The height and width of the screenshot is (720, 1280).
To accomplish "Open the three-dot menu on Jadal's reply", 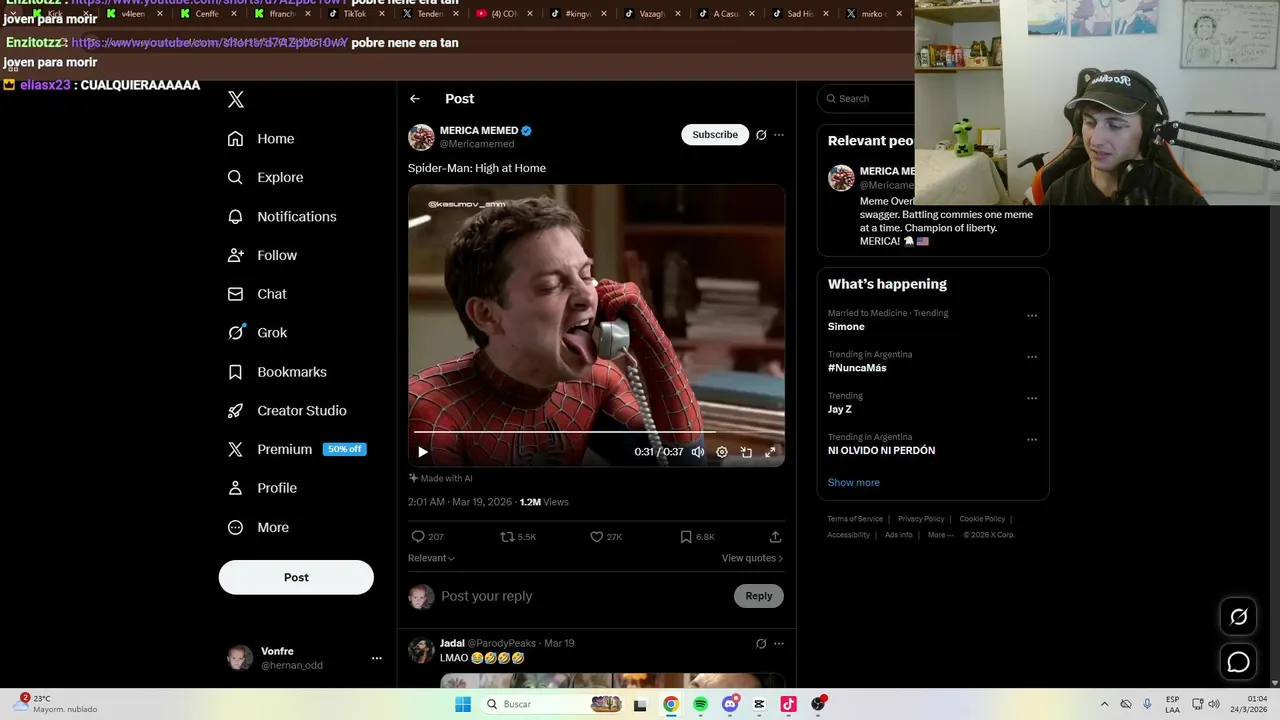I will (779, 643).
